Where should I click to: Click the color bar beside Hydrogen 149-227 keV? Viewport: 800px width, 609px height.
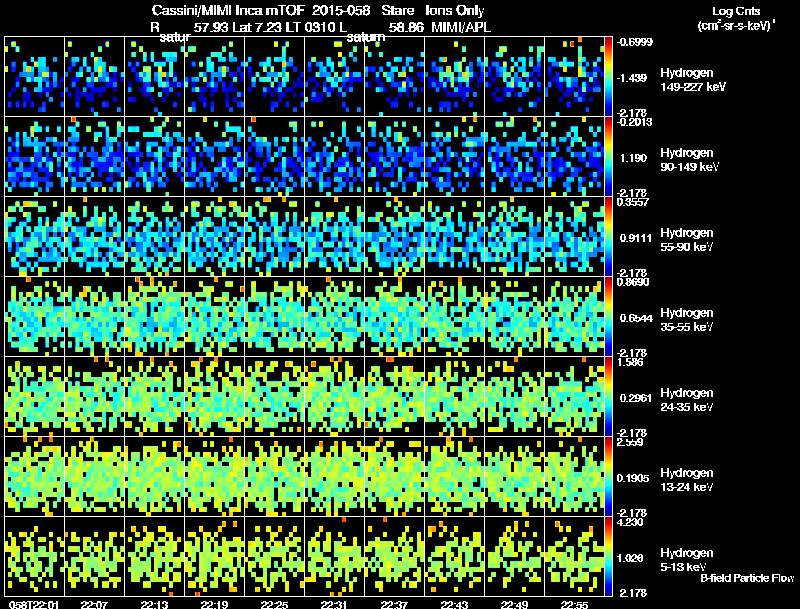coord(608,77)
